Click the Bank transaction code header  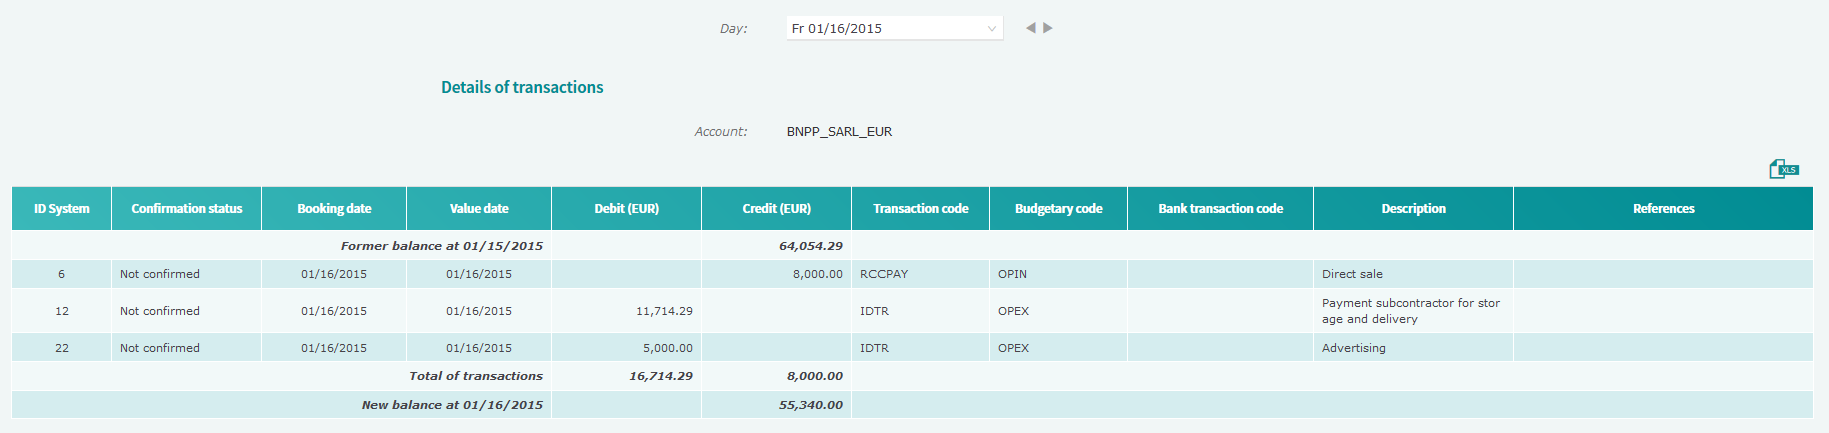pyautogui.click(x=1221, y=209)
